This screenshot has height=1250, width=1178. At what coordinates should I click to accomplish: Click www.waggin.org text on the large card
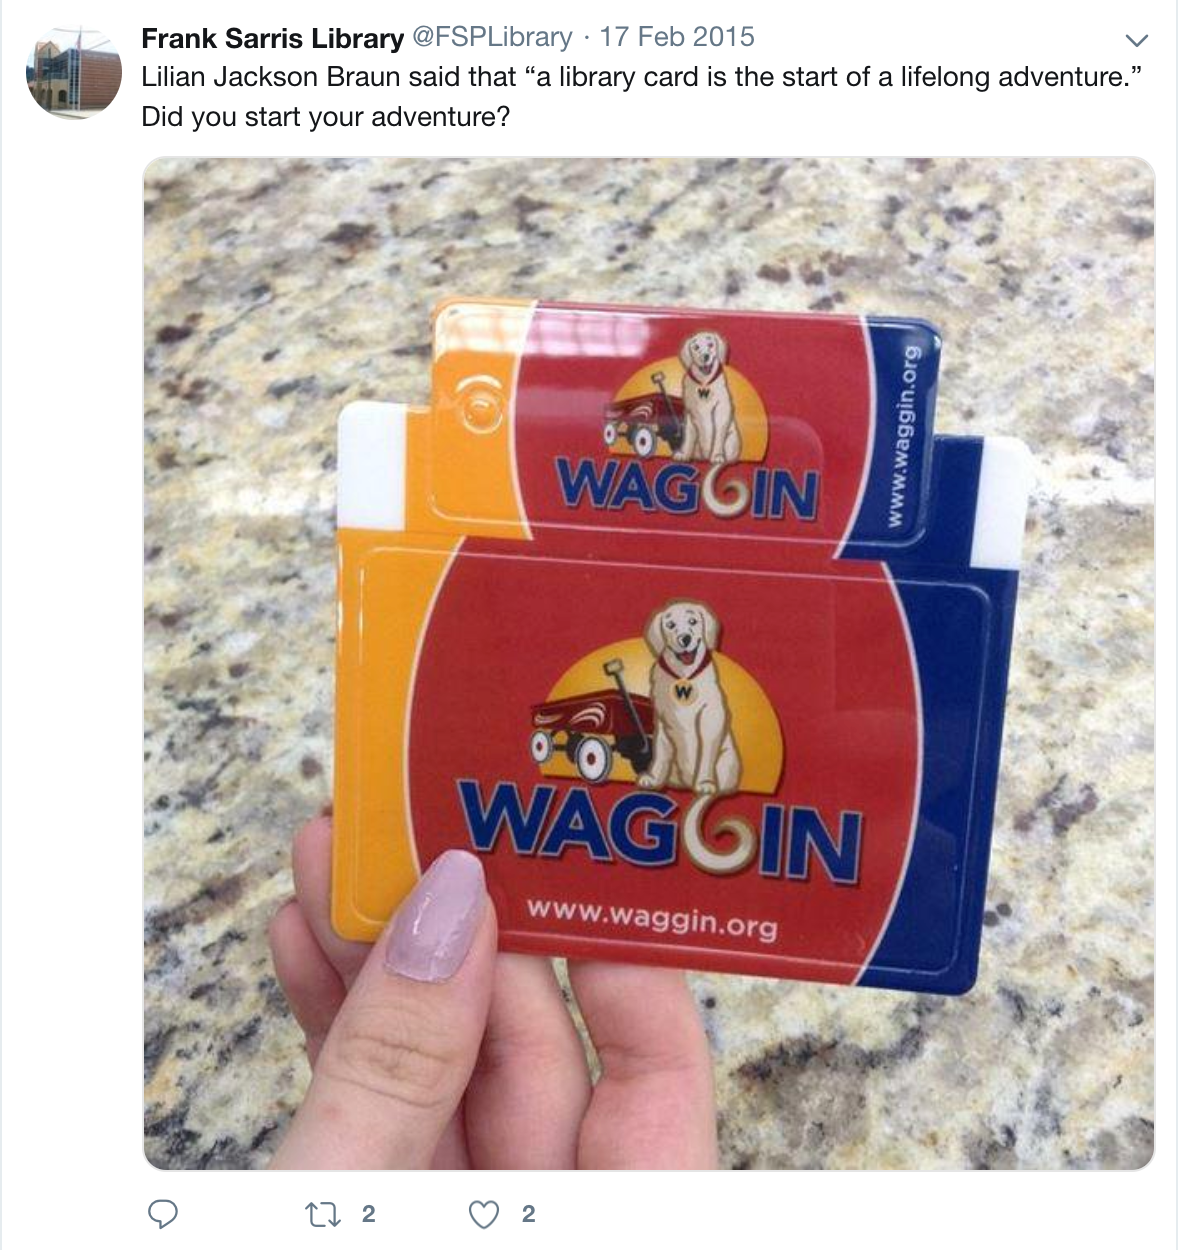[651, 917]
